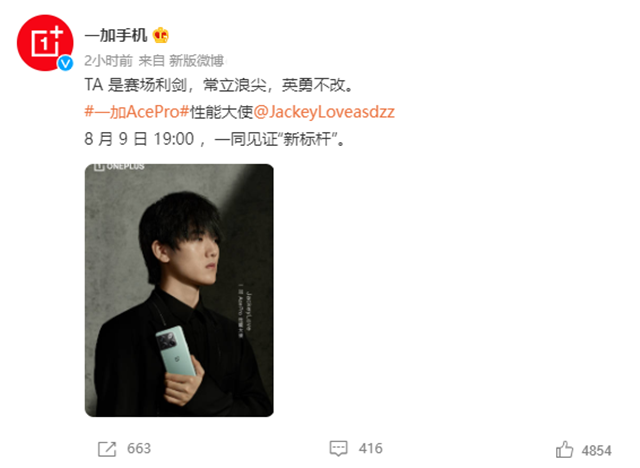Click the blue verified badge on avatar
Viewport: 640px width, 468px height.
click(65, 63)
